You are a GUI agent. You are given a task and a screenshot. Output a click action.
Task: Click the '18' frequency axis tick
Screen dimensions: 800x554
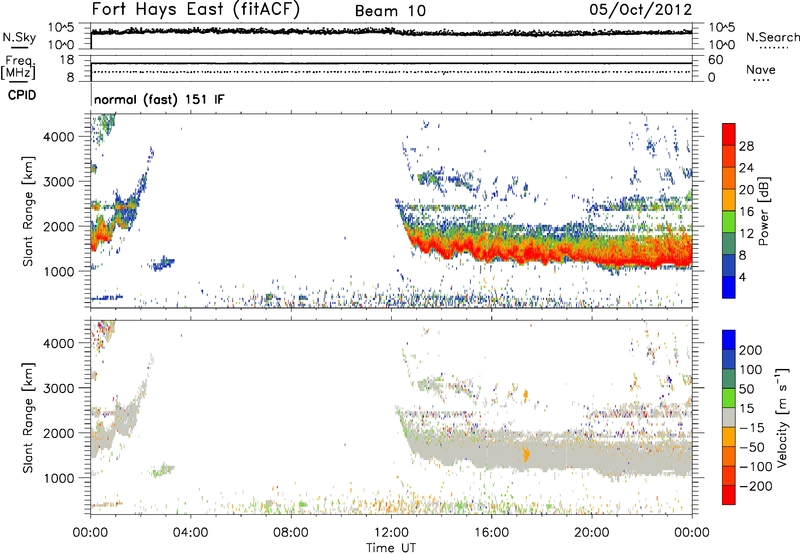[x=66, y=60]
